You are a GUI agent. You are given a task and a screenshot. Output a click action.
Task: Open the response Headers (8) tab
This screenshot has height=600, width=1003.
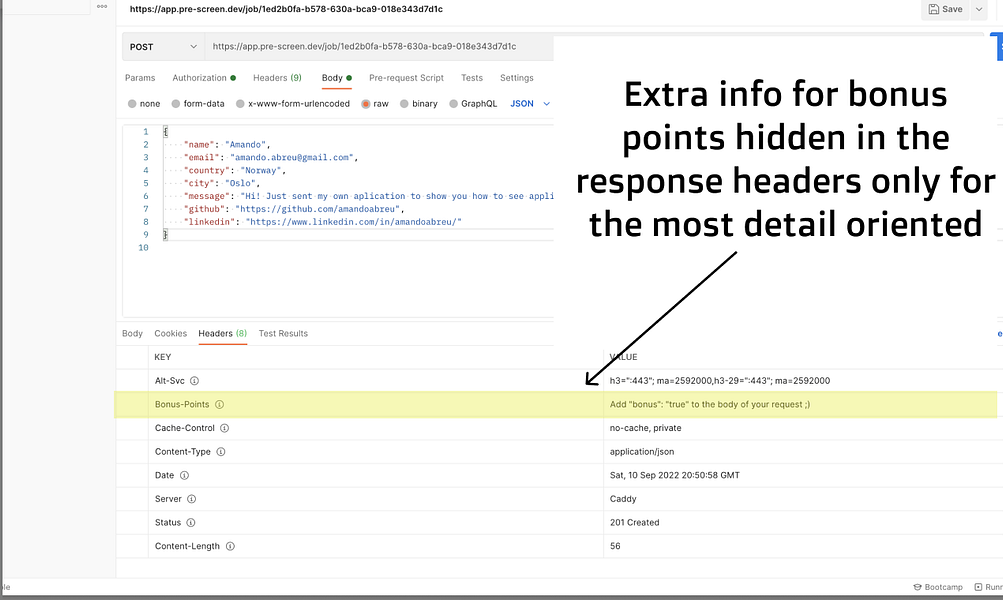(x=223, y=333)
